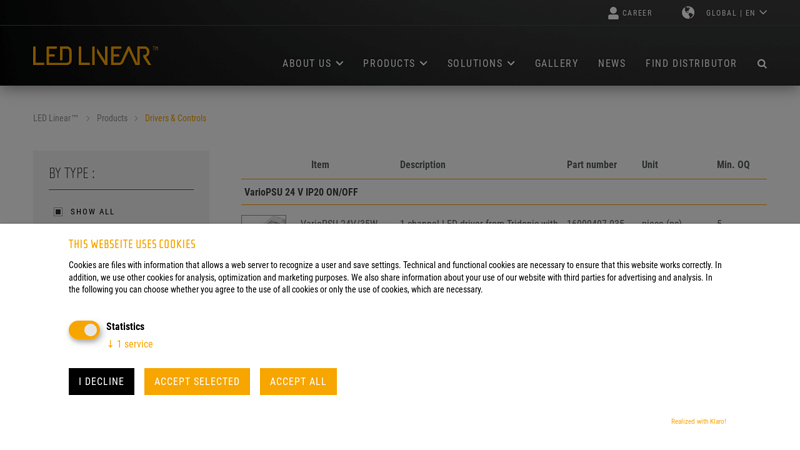Click the globe language icon
The height and width of the screenshot is (450, 800).
(688, 13)
